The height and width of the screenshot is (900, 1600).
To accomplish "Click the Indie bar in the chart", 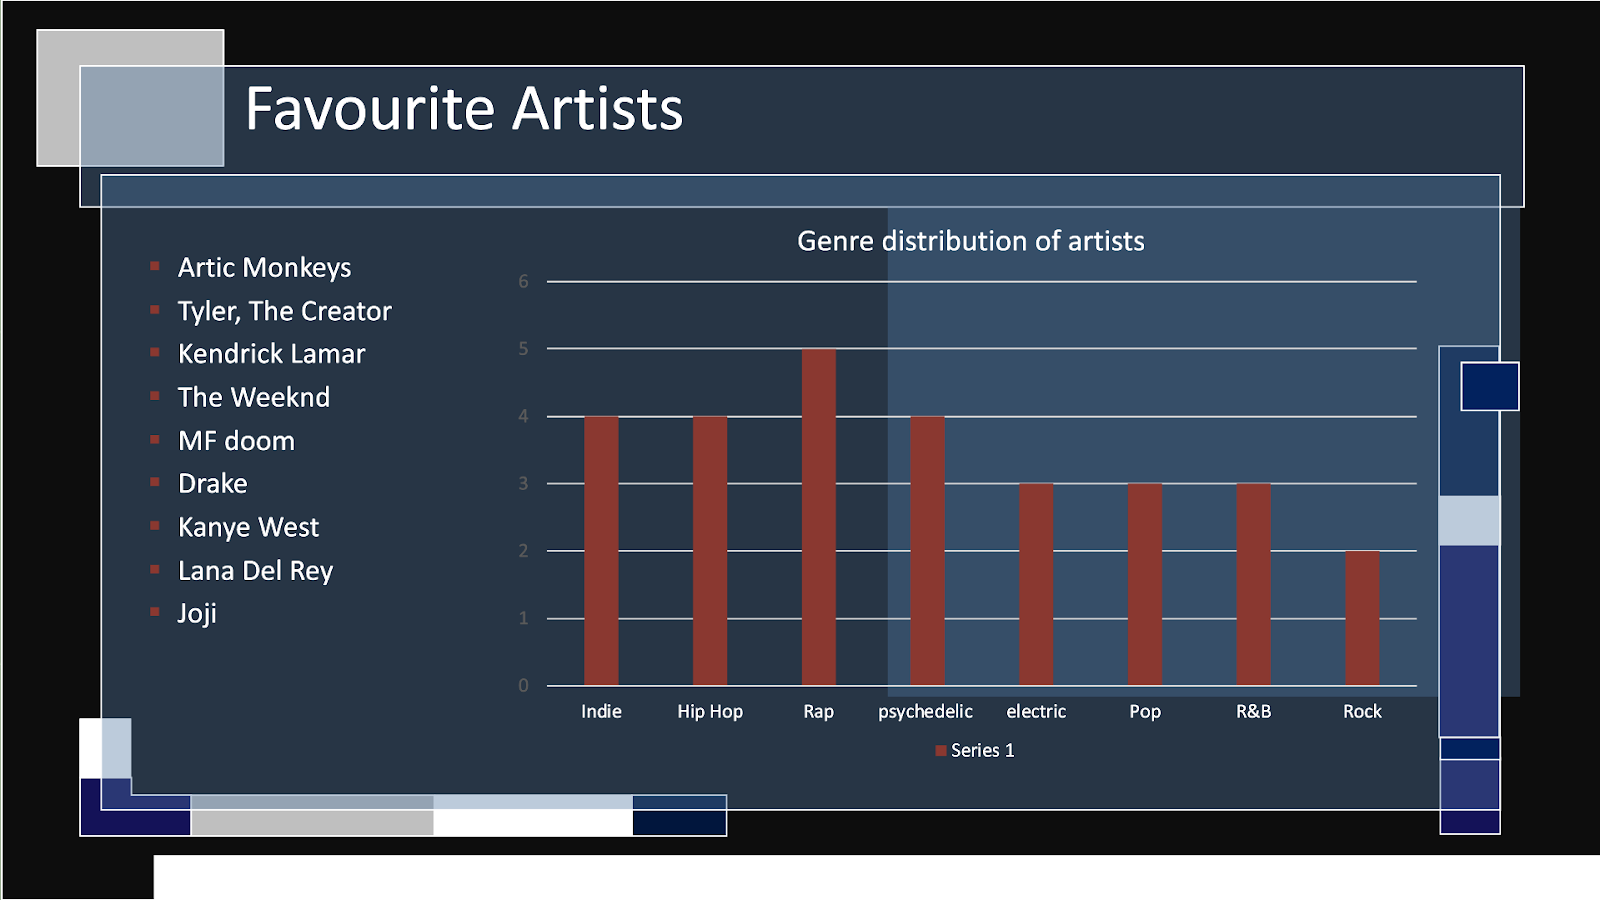I will 601,551.
